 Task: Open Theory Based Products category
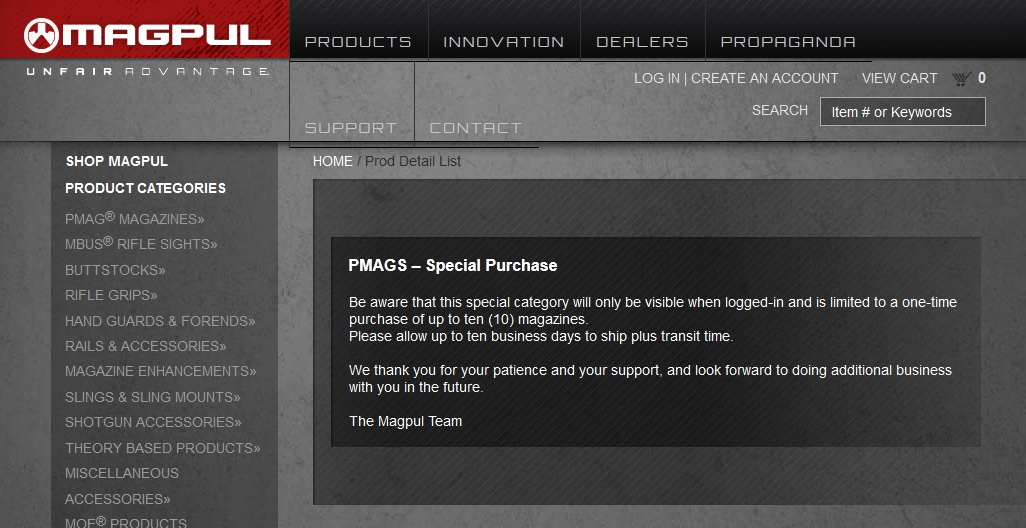click(x=162, y=448)
